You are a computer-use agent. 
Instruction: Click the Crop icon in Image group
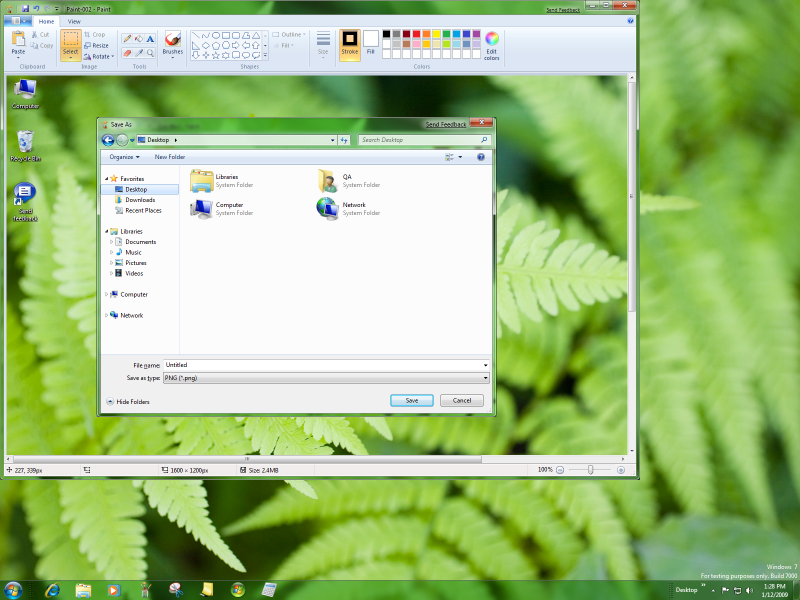coord(88,34)
